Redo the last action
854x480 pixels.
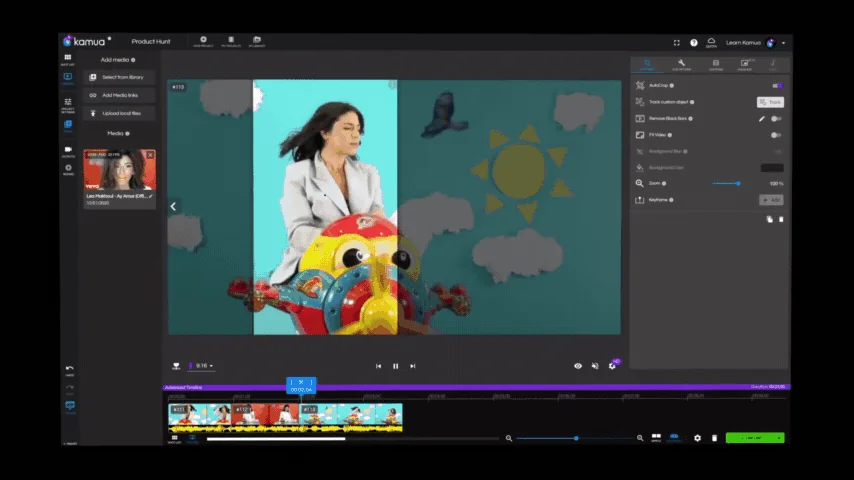click(x=69, y=389)
